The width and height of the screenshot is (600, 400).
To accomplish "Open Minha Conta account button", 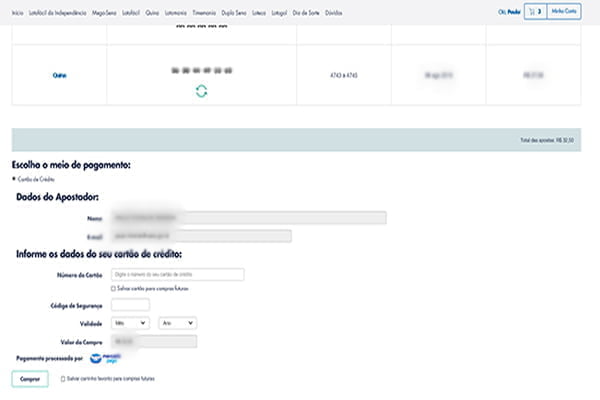I will pos(565,12).
